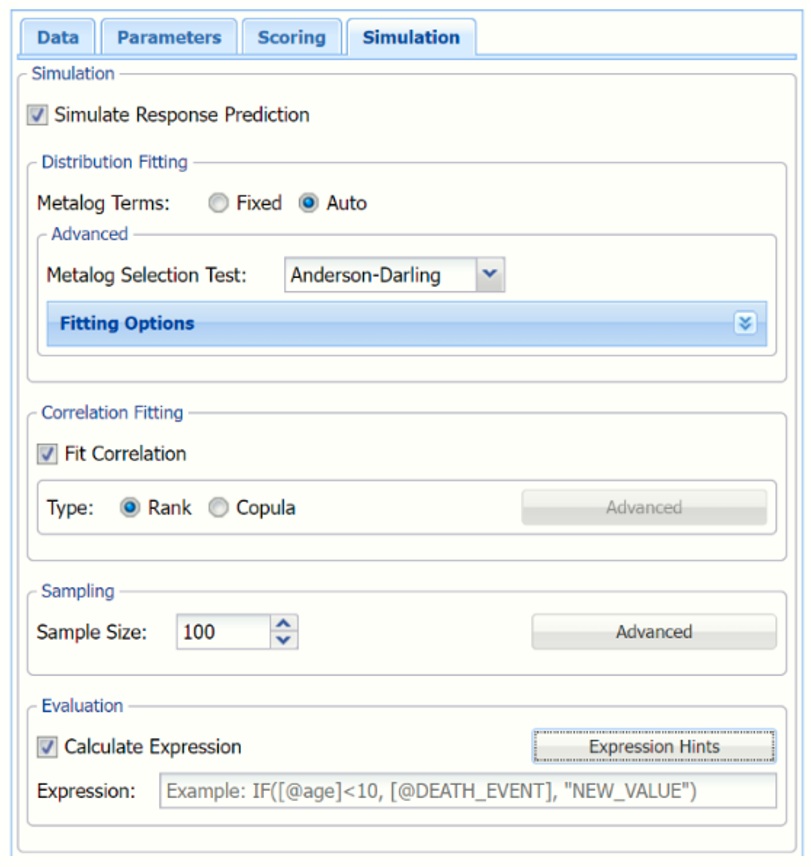Decrease Sample Size with down arrow

point(285,640)
